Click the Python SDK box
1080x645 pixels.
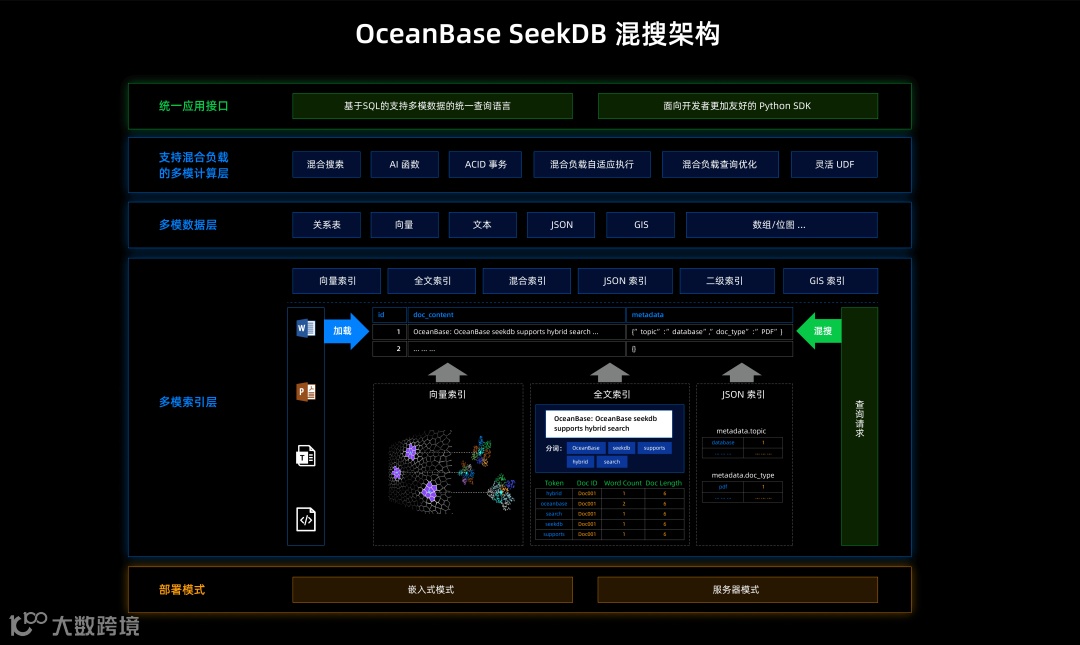click(738, 106)
